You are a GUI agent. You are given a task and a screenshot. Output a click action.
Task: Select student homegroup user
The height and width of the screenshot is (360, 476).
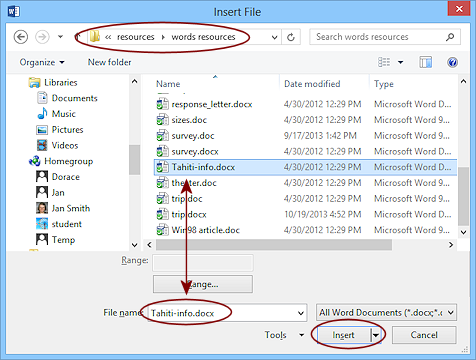66,224
